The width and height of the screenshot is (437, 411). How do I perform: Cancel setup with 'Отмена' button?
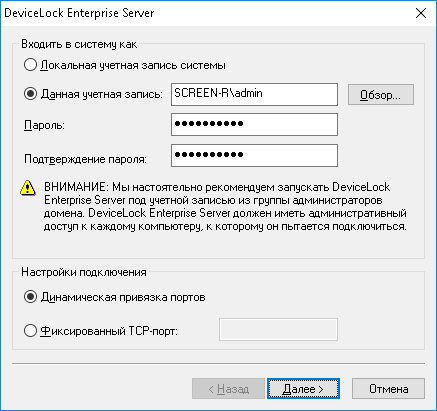[x=388, y=388]
